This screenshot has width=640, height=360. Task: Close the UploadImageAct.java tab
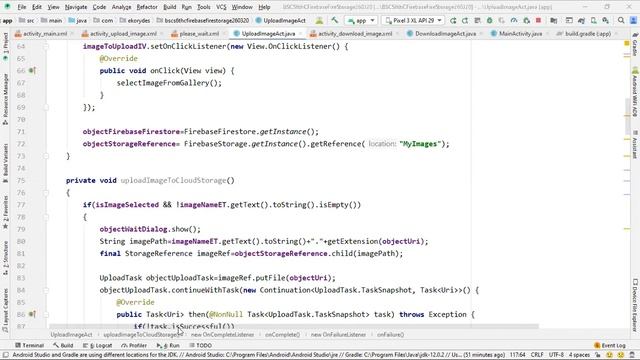(x=301, y=34)
